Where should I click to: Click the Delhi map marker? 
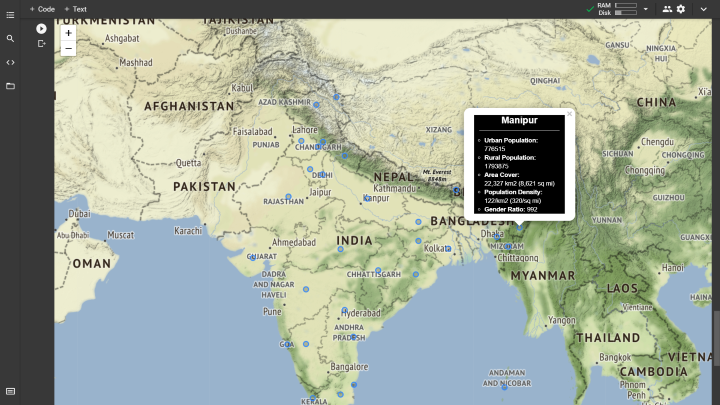[x=323, y=174]
